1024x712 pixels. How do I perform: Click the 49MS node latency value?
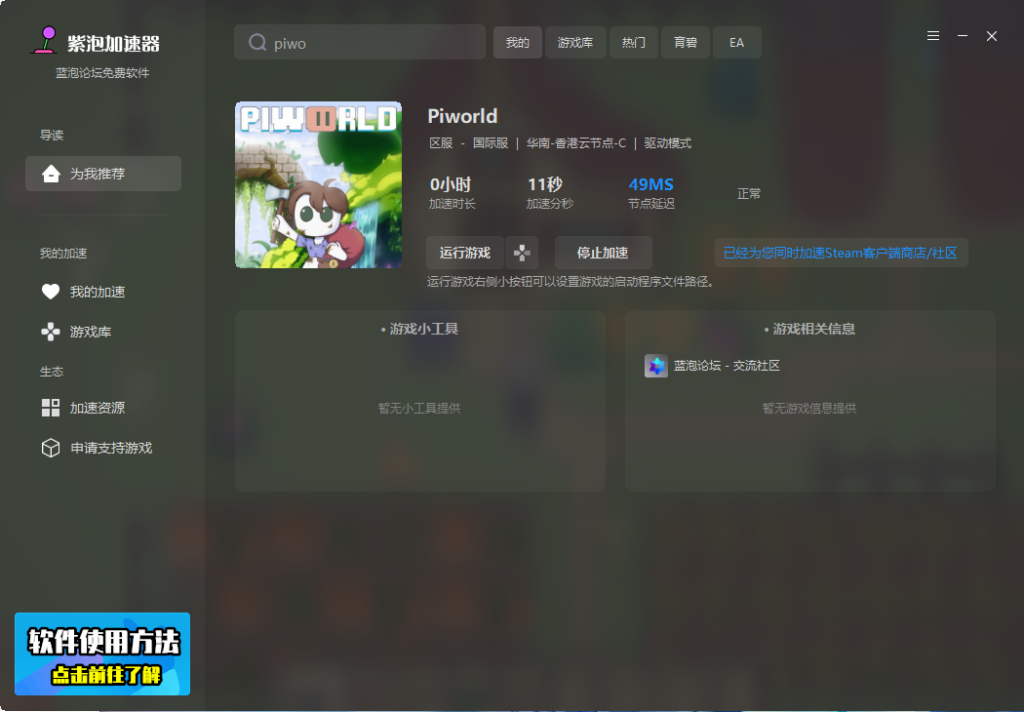[x=651, y=185]
